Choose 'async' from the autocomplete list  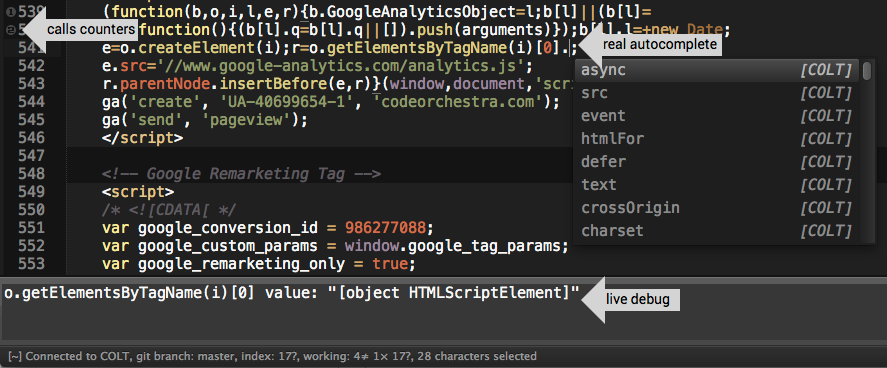717,71
